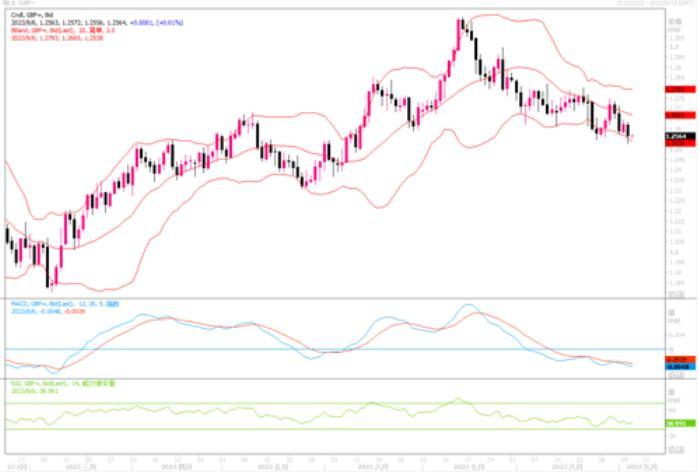The image size is (699, 472).
Task: Select the blue MACD indicator legend label
Action: [65, 304]
